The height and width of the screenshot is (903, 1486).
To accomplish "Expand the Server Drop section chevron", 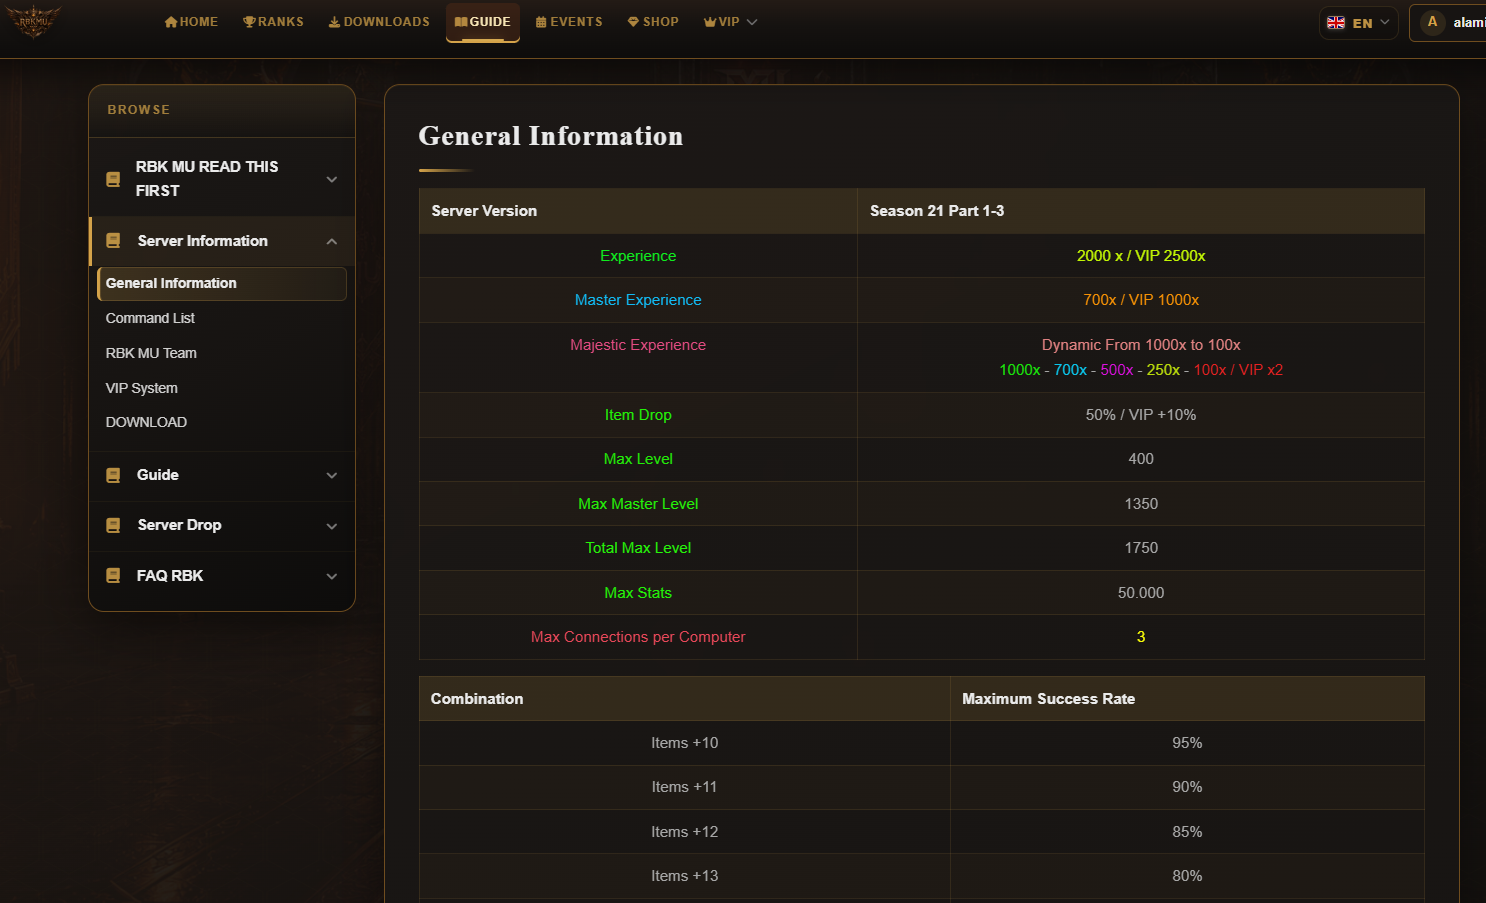I will (x=332, y=526).
